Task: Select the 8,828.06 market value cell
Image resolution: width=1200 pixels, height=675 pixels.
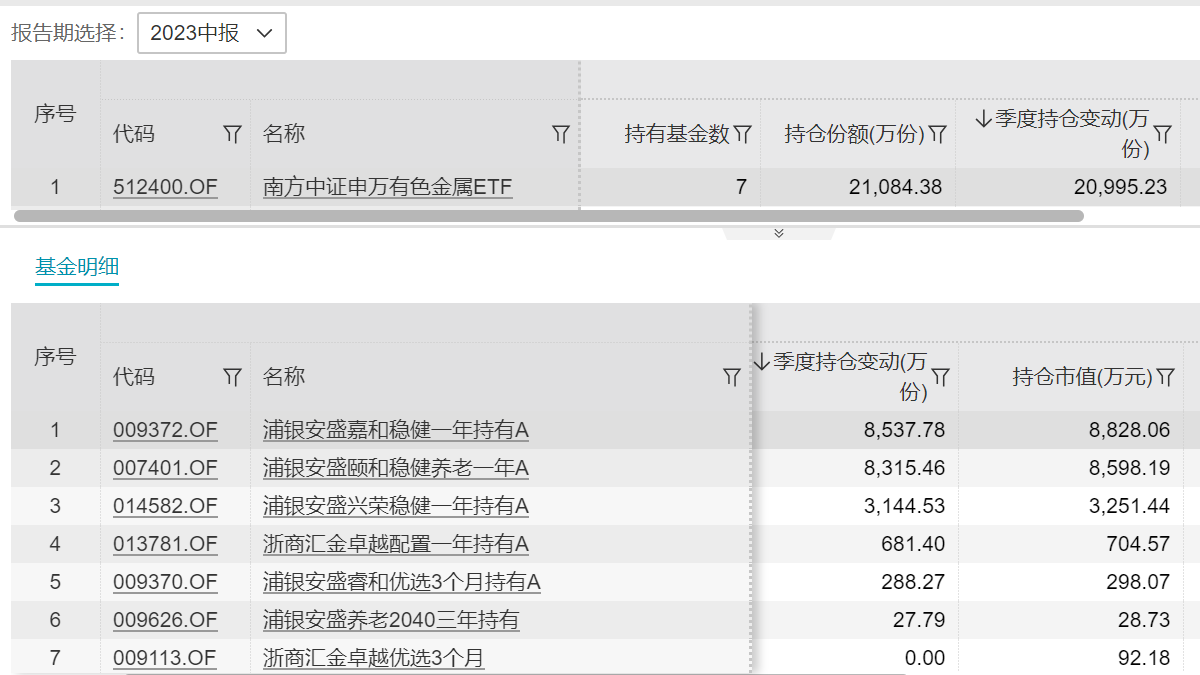Action: point(1071,430)
